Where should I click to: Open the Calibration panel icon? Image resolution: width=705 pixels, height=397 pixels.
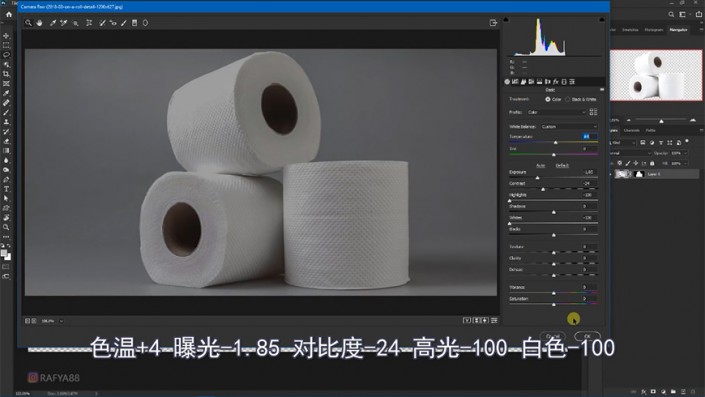tap(564, 82)
